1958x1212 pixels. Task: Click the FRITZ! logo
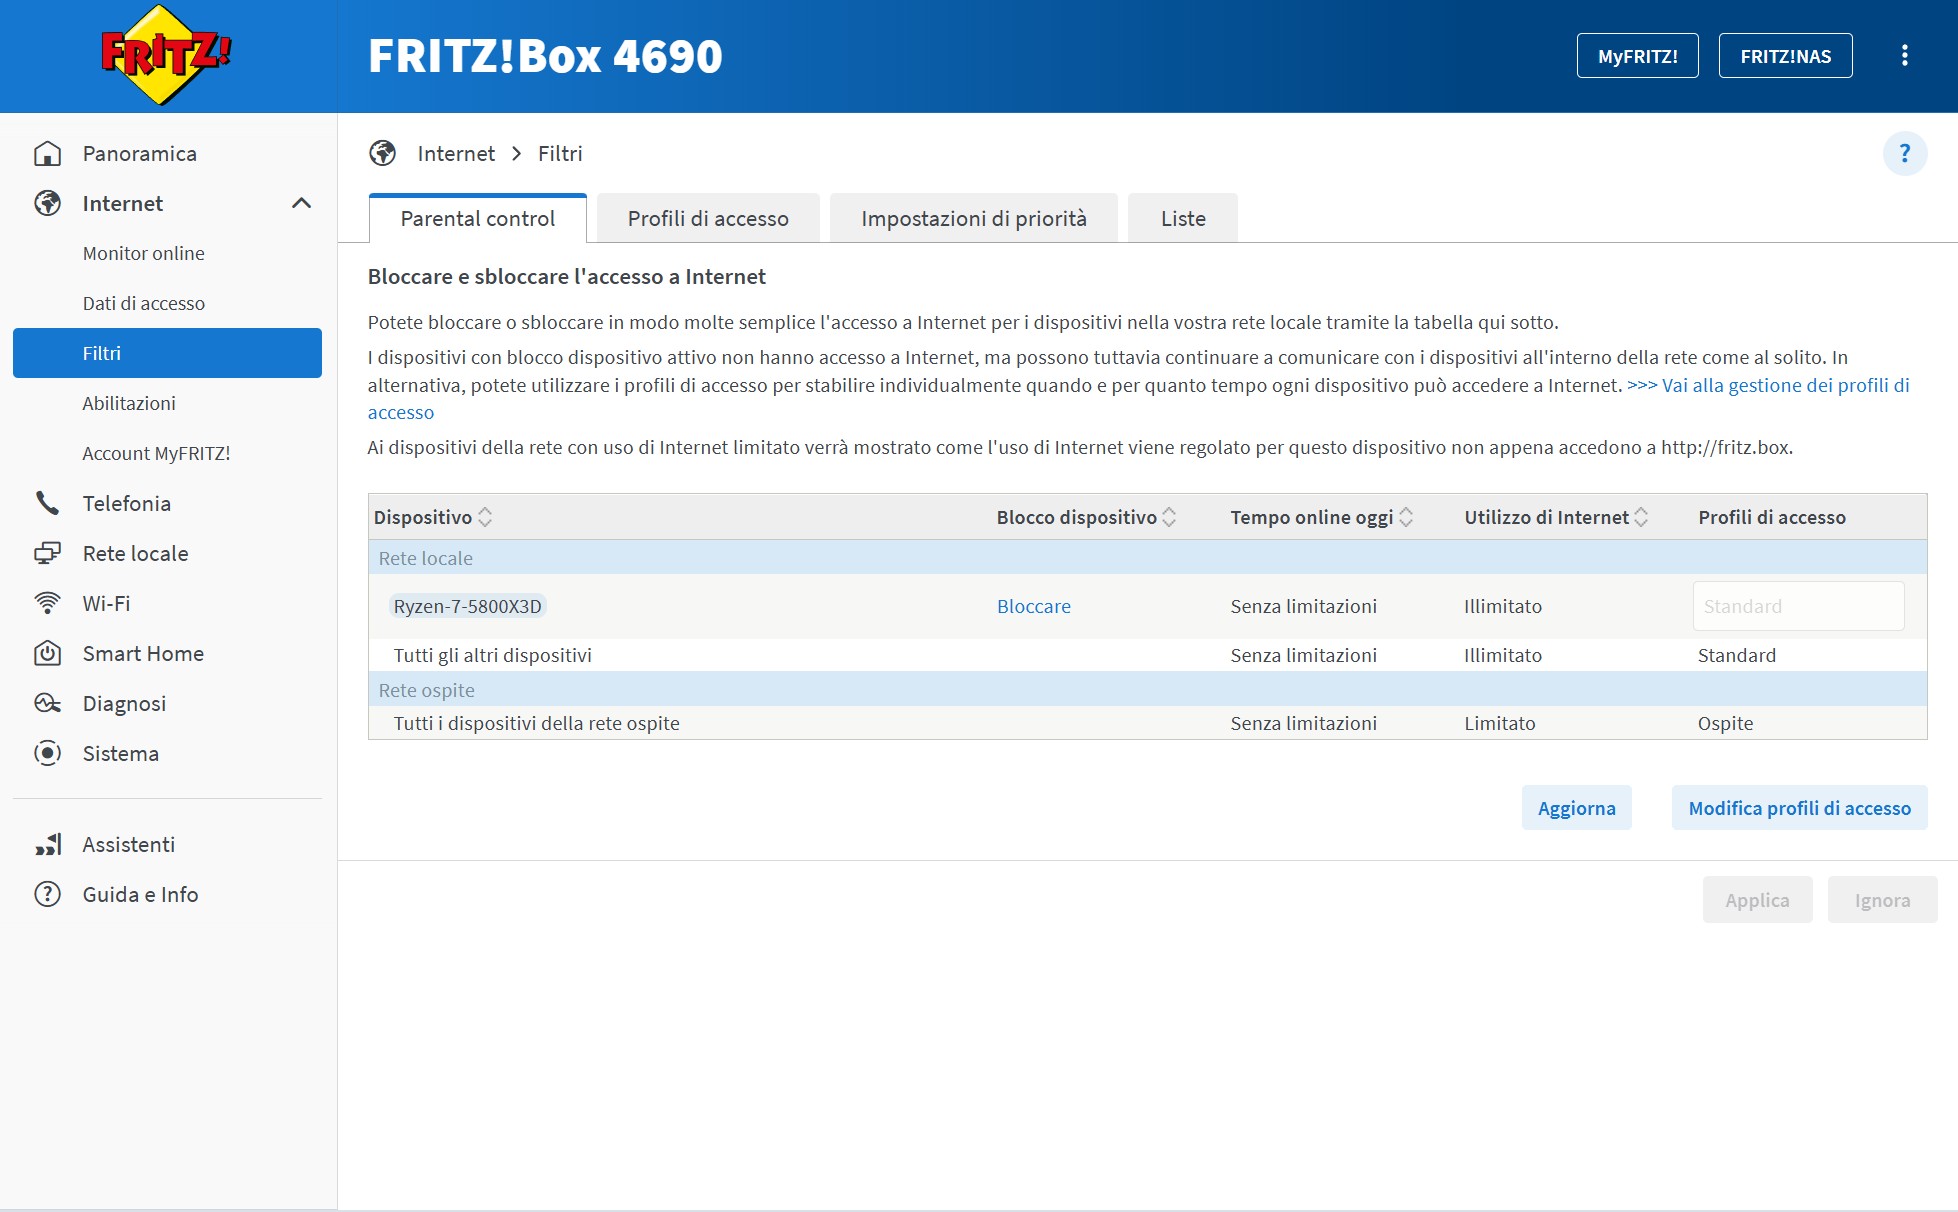tap(166, 55)
